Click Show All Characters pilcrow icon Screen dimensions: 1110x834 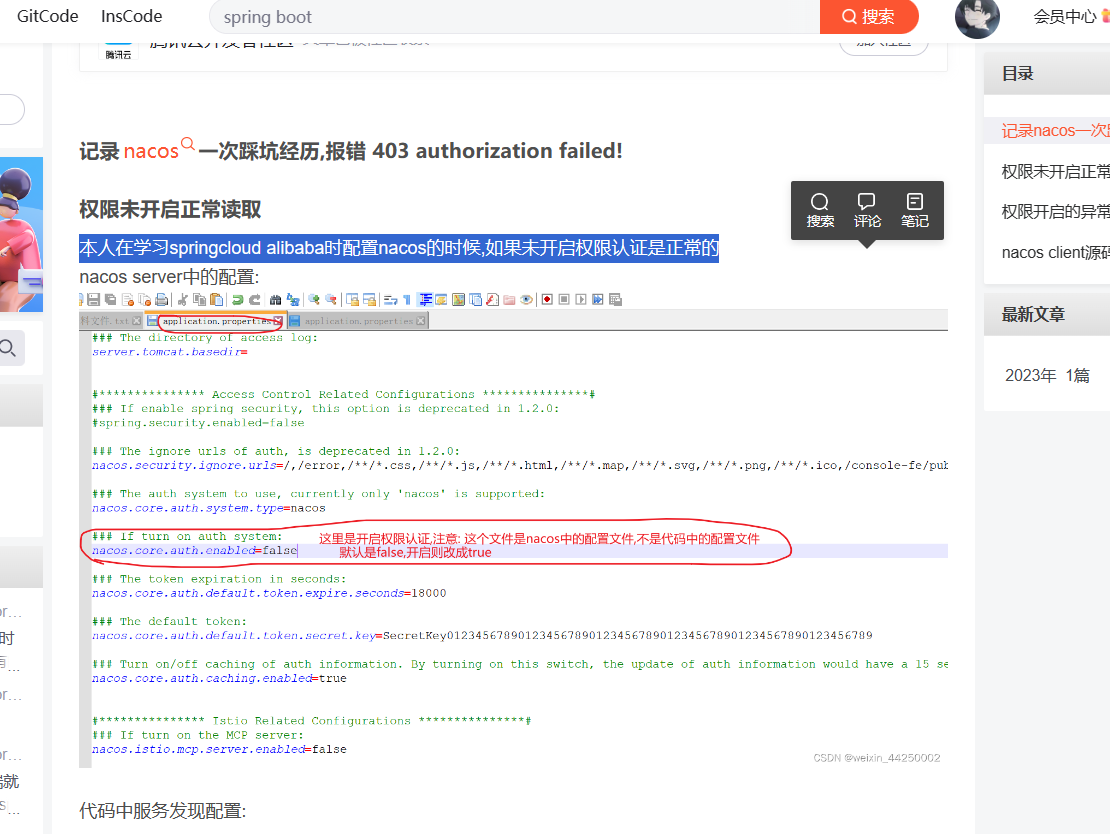(407, 299)
